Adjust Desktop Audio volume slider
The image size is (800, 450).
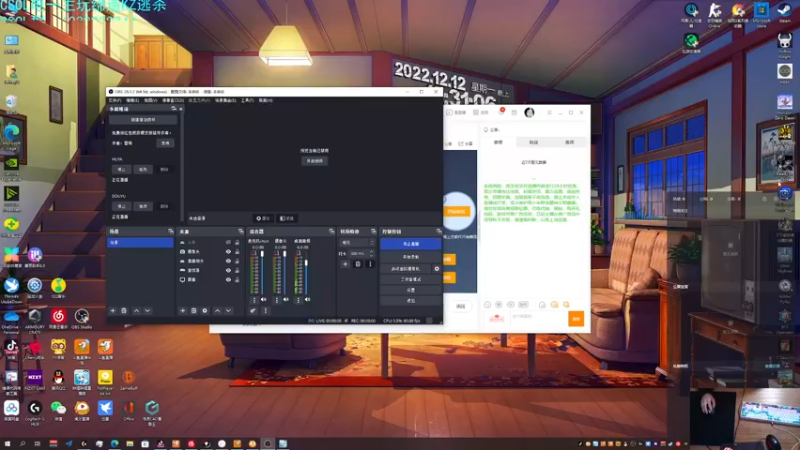click(306, 272)
